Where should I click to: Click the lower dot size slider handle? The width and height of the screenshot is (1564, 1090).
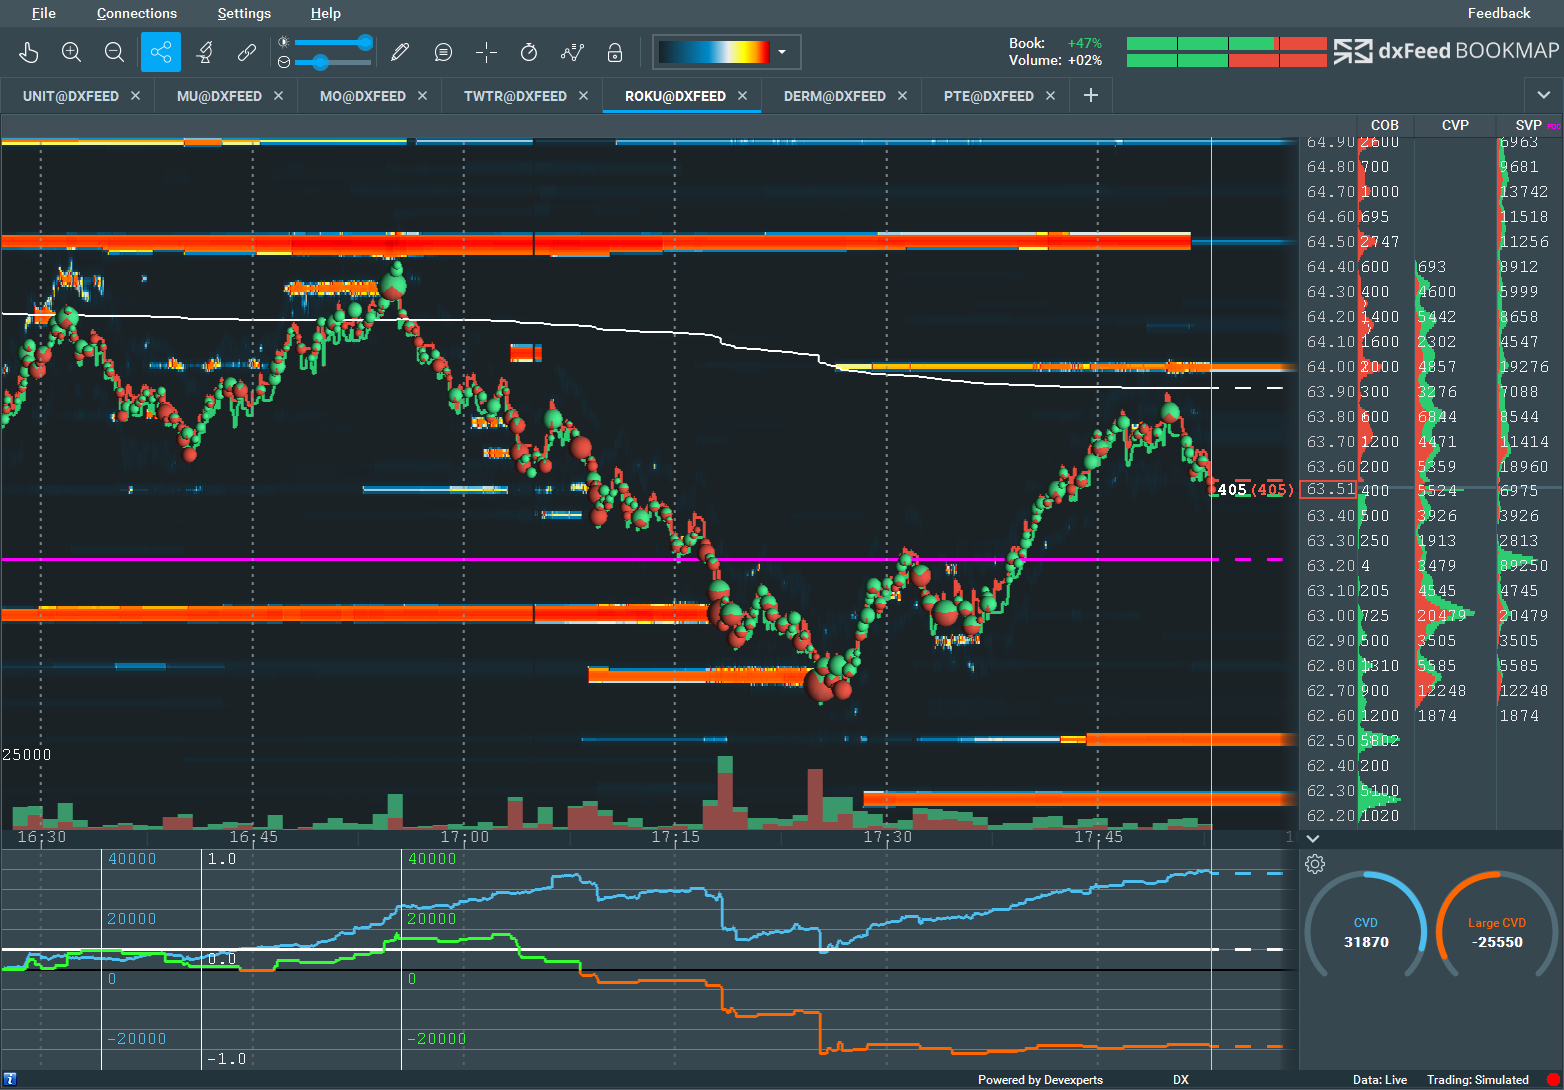pyautogui.click(x=320, y=62)
